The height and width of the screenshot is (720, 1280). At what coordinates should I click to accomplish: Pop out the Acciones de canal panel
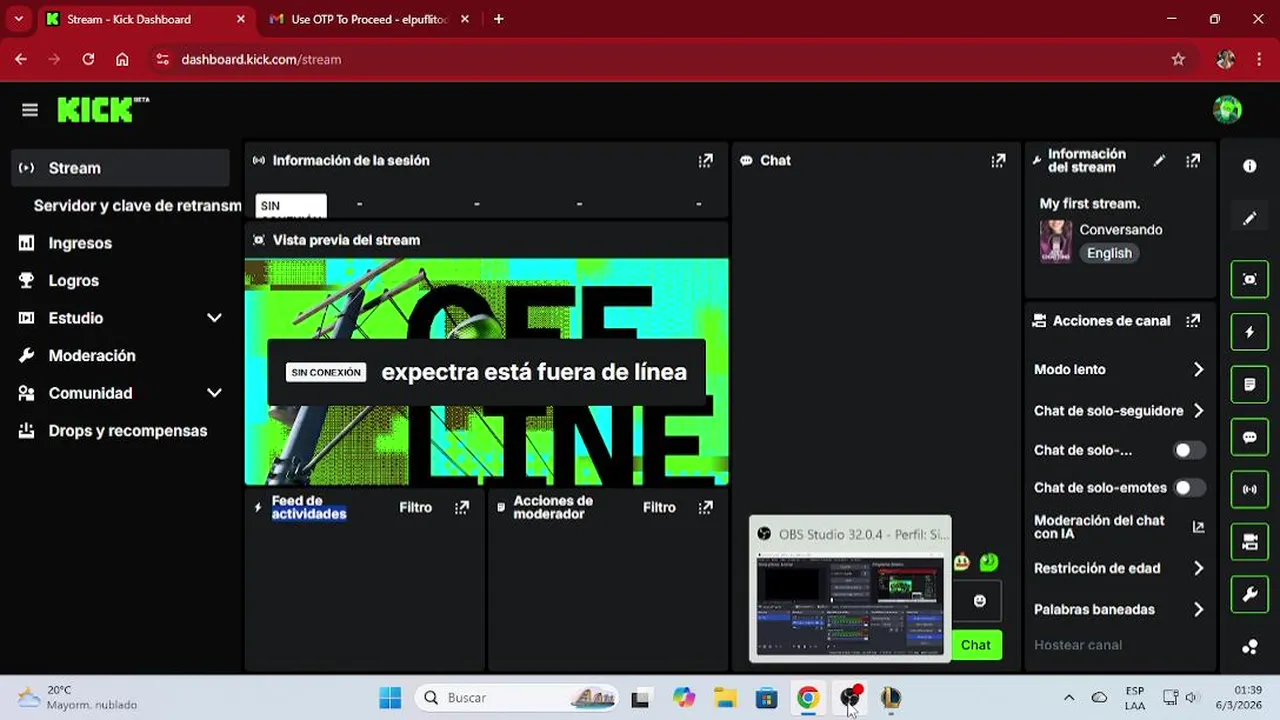1193,321
